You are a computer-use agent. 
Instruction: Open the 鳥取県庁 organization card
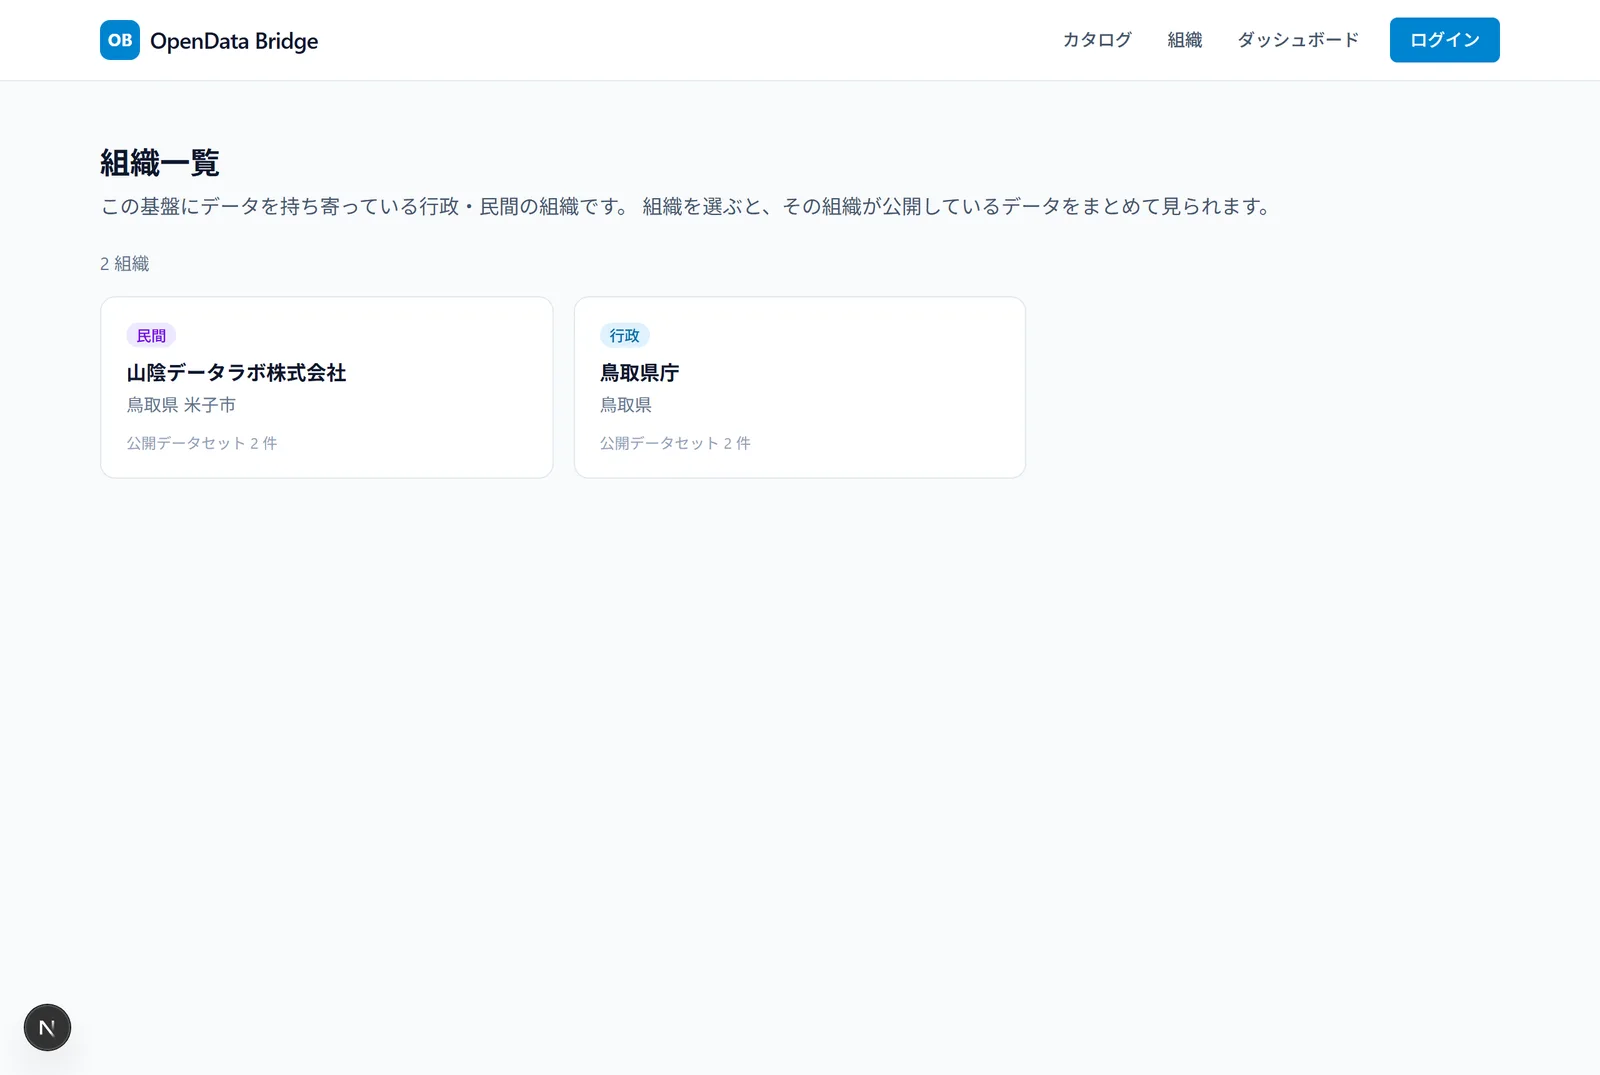800,387
